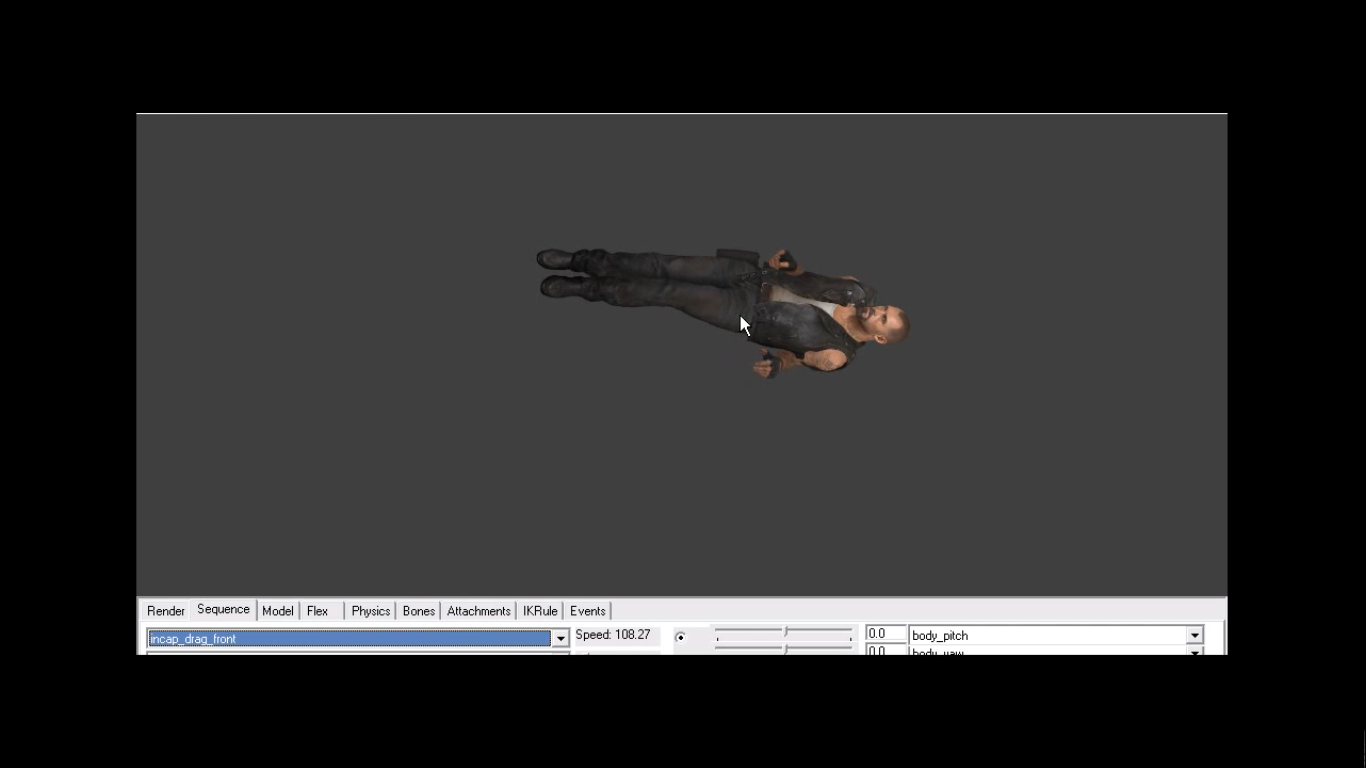Switch to the Physics tab

[x=370, y=611]
